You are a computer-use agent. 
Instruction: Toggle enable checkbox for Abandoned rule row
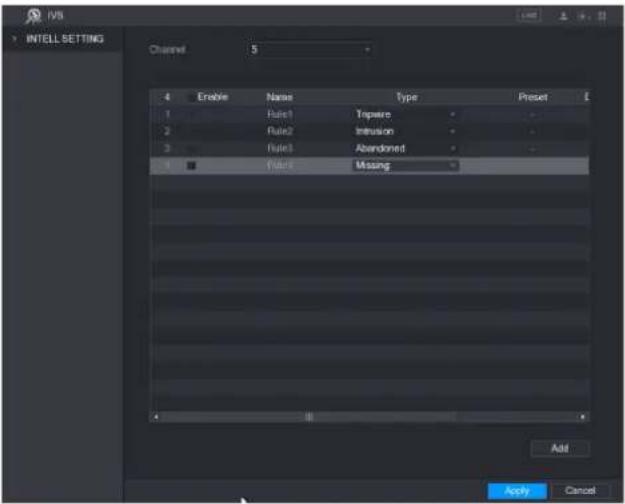click(x=191, y=148)
